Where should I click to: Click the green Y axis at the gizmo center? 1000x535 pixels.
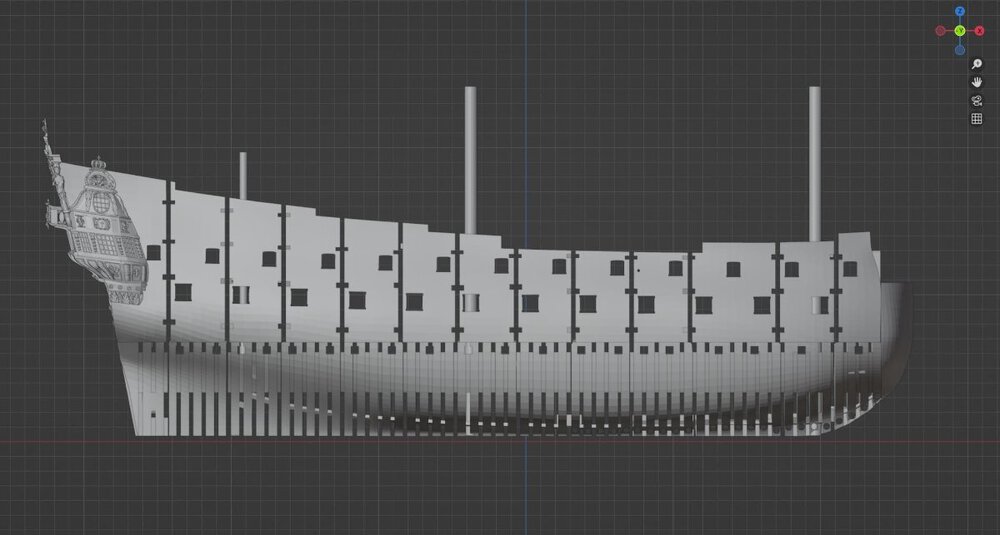click(x=960, y=31)
